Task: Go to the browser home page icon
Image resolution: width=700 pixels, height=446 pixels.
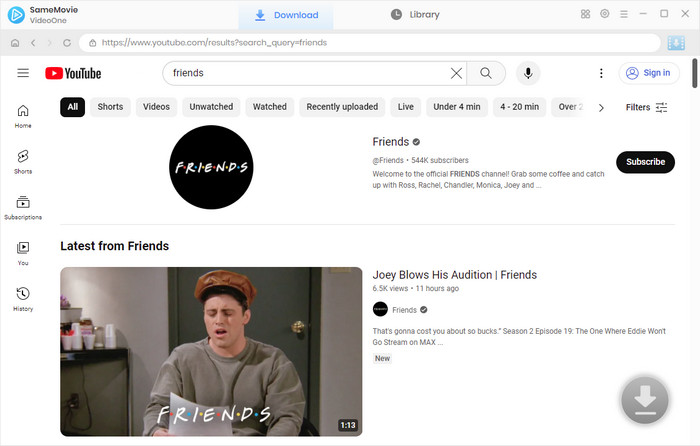Action: [15, 43]
